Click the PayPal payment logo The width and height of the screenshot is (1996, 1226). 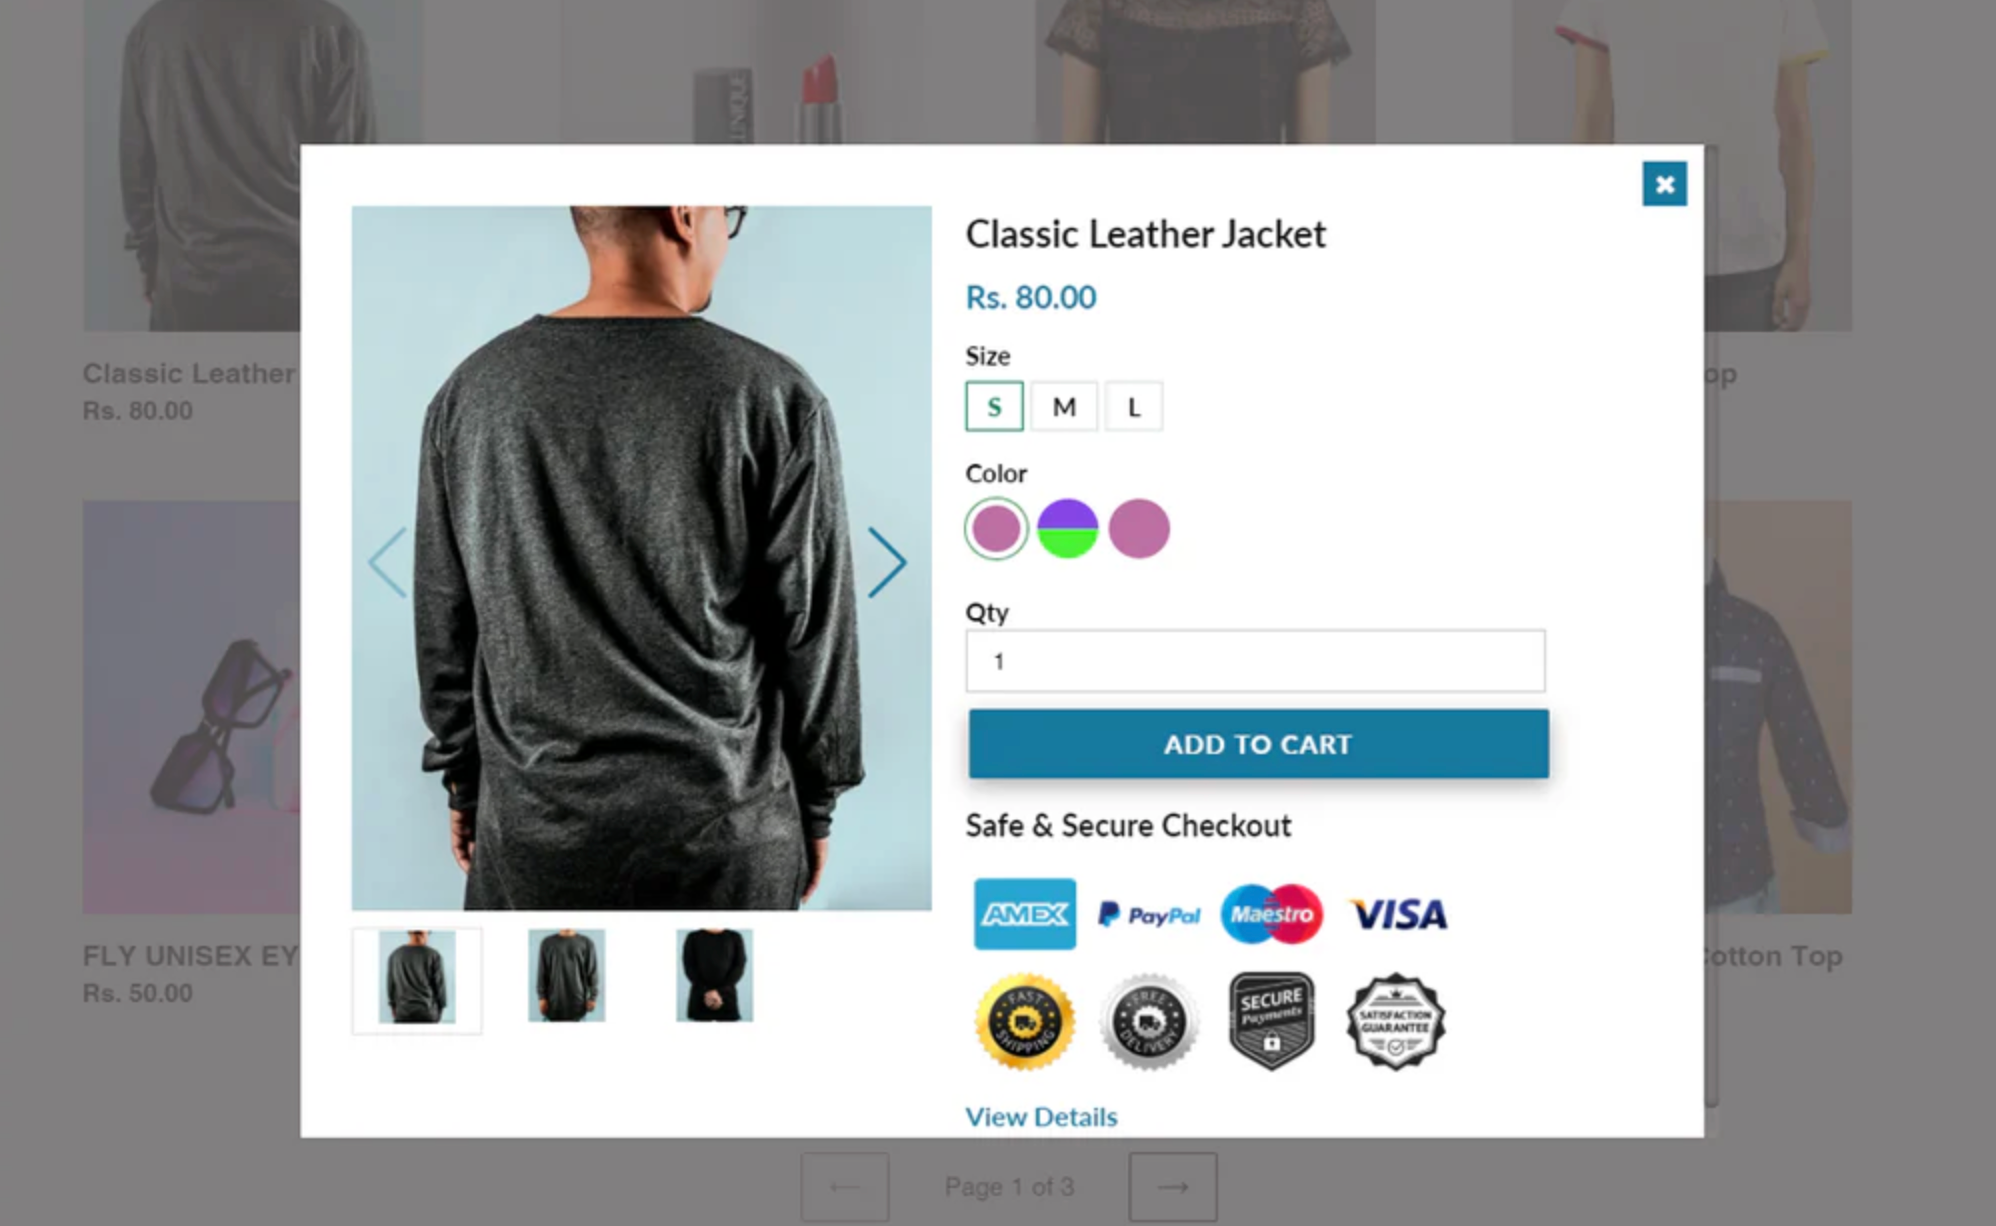tap(1149, 914)
